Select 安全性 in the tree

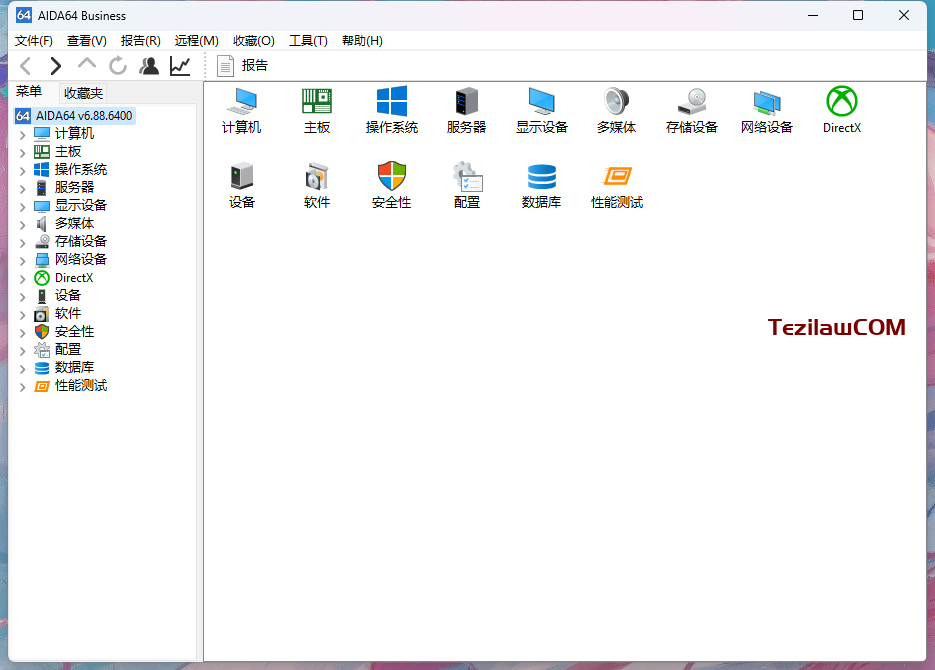(x=75, y=331)
